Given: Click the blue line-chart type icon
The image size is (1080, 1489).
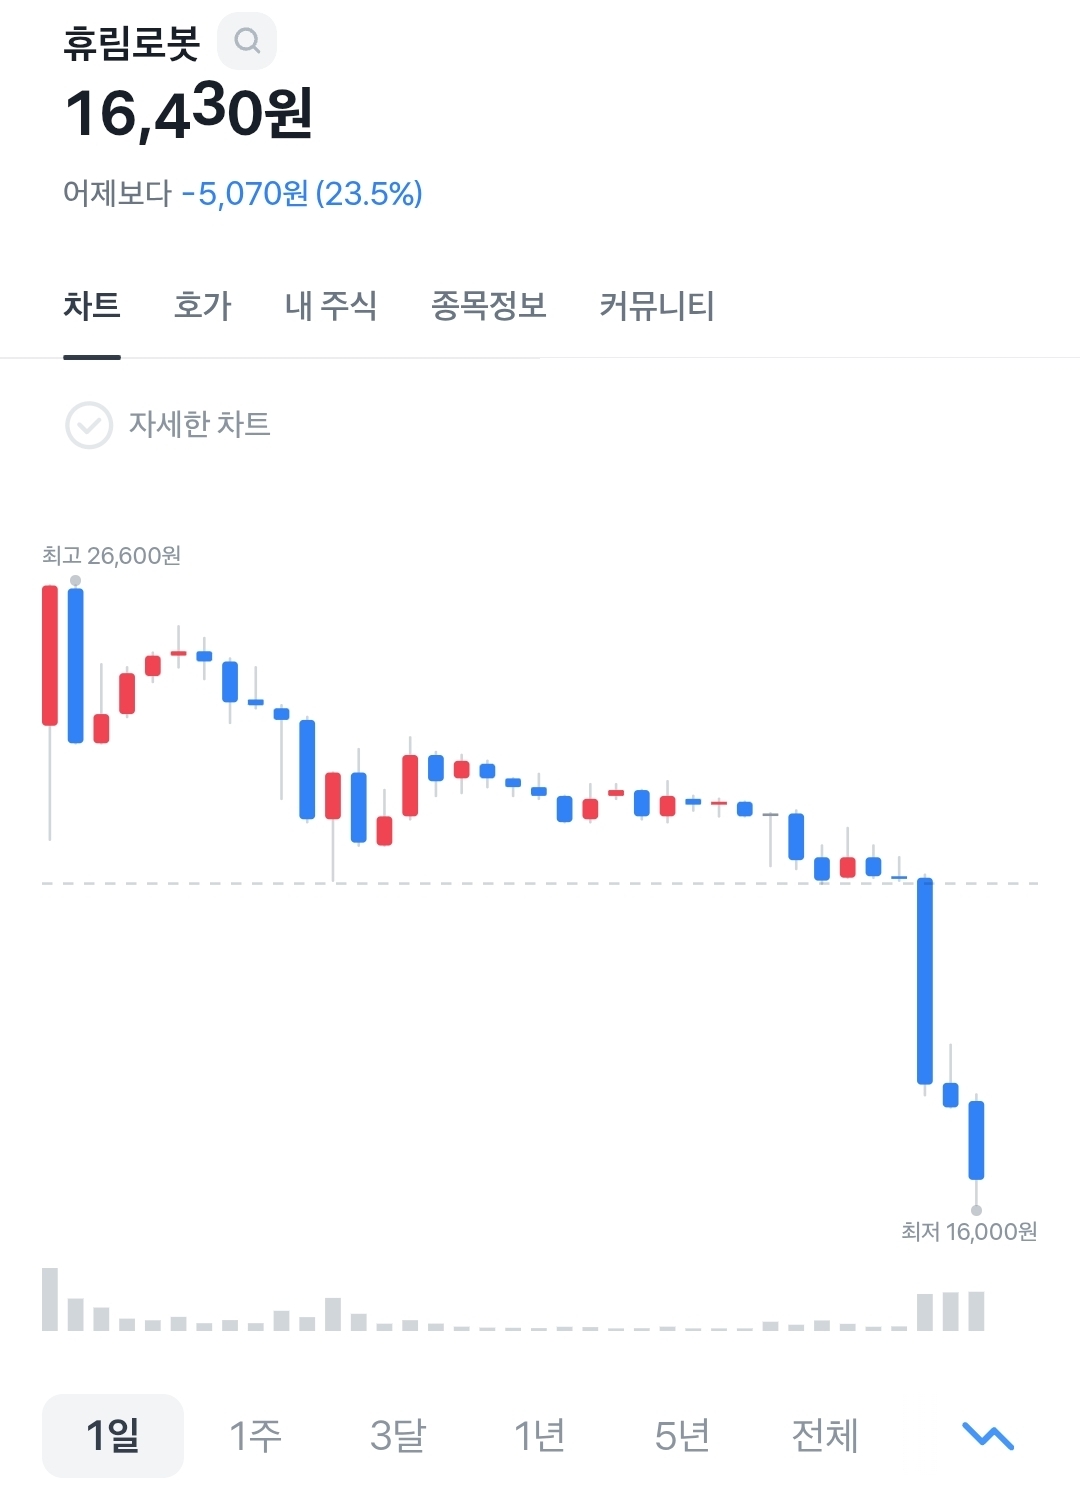Looking at the screenshot, I should (x=987, y=1436).
